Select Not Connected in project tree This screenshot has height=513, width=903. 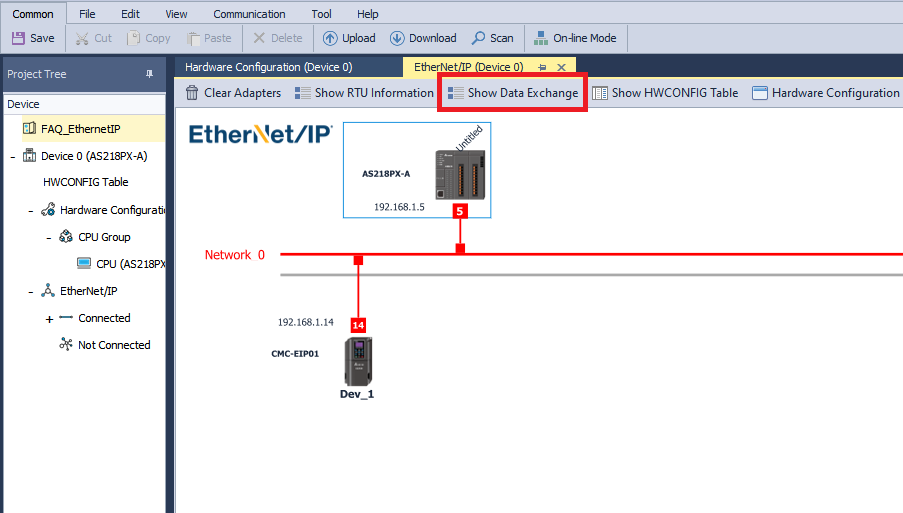(114, 345)
